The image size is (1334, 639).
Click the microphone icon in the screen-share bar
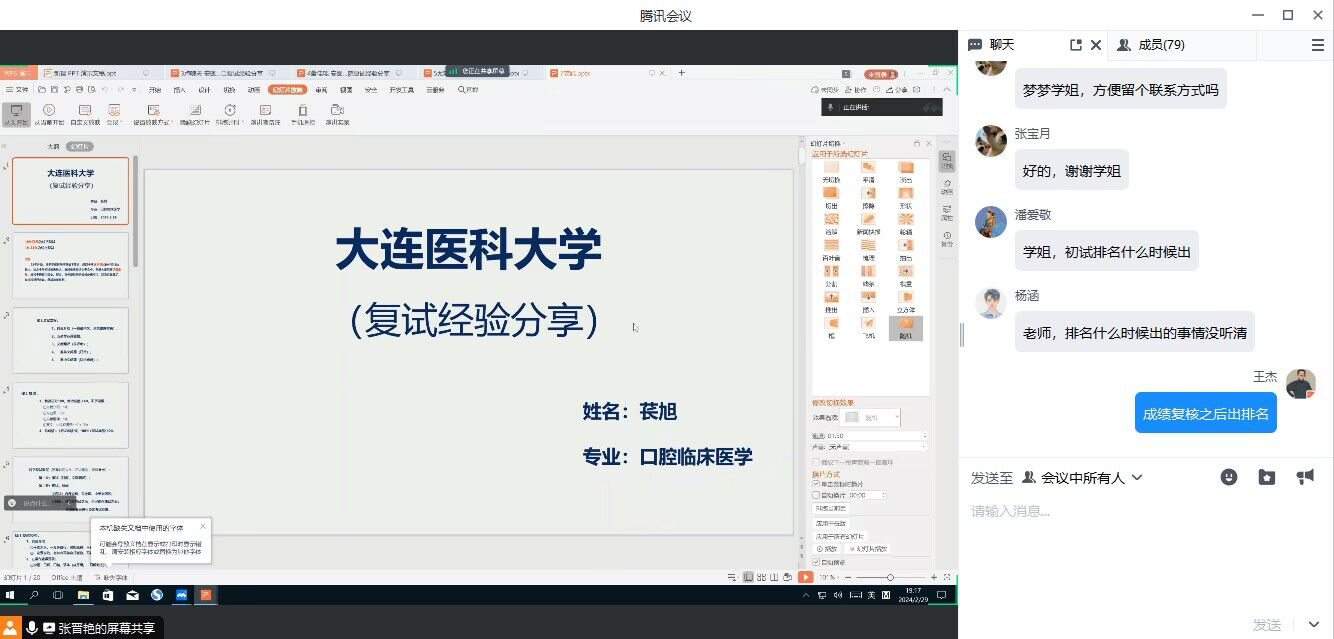[x=32, y=628]
